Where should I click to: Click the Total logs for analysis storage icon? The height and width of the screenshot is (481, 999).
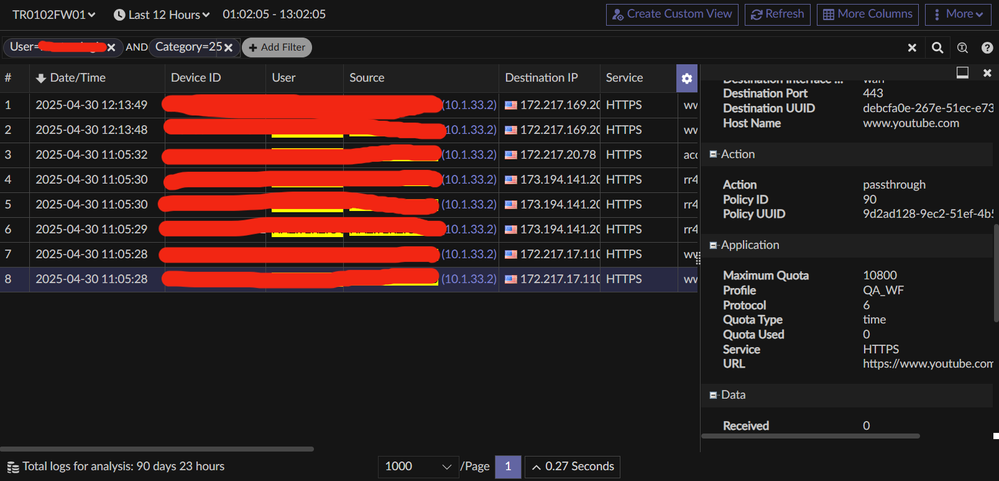click(x=13, y=466)
